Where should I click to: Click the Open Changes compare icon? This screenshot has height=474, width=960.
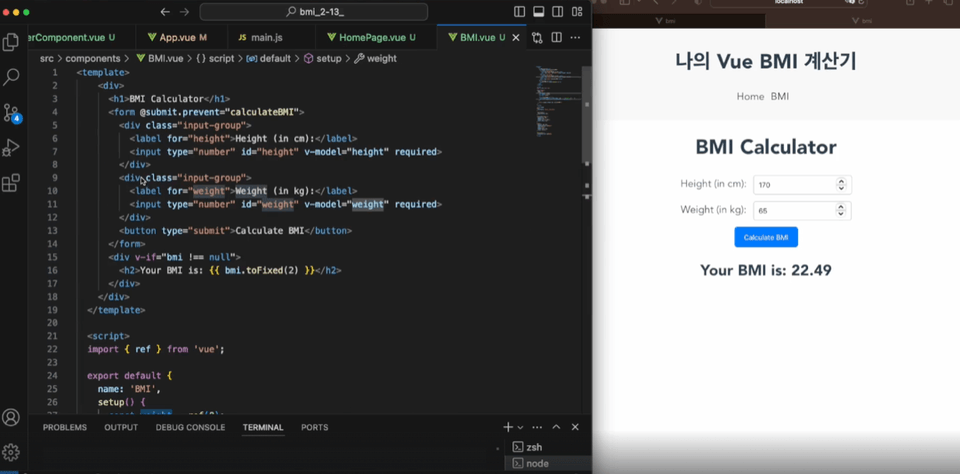(x=537, y=38)
